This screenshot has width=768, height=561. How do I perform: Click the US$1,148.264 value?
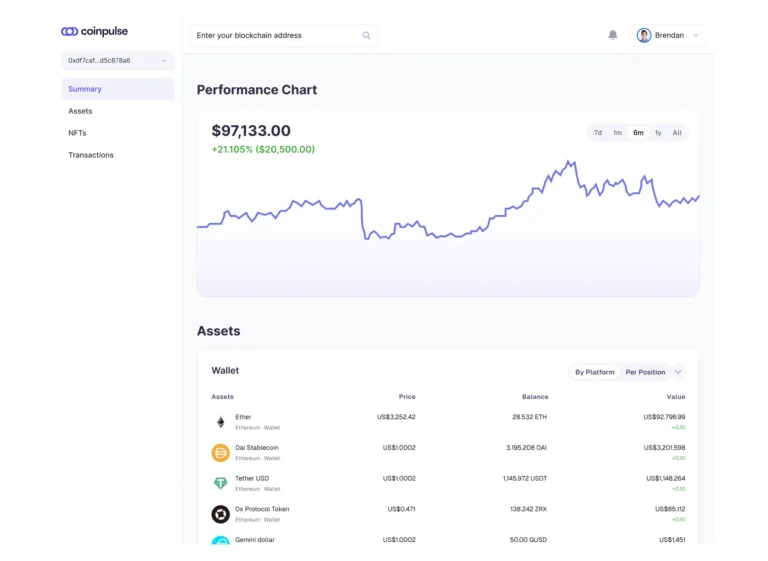click(x=666, y=479)
